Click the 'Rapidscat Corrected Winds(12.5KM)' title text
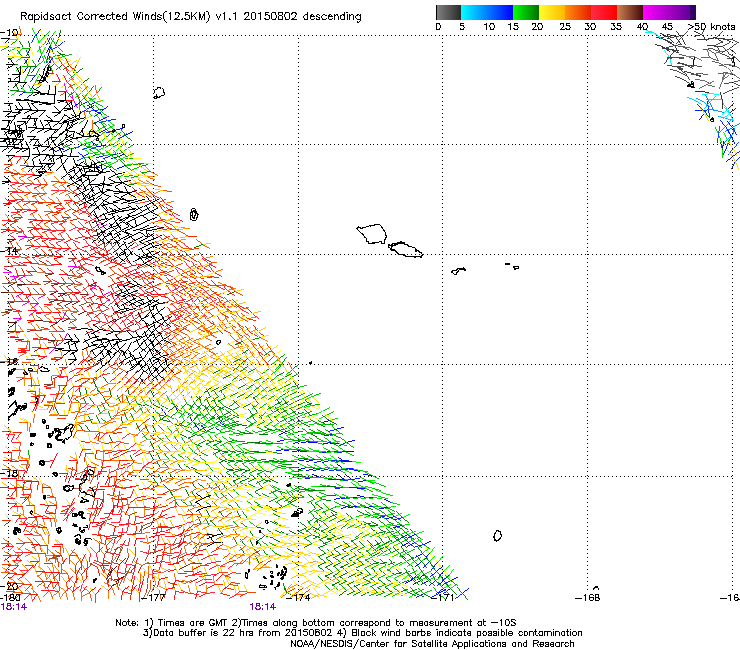This screenshot has width=740, height=650. [115, 17]
